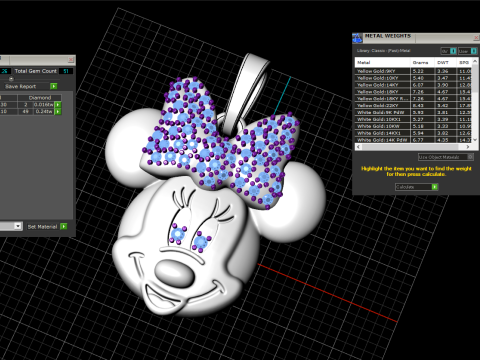
Task: Select Yellow Gold 14KY row
Action: pyautogui.click(x=414, y=85)
